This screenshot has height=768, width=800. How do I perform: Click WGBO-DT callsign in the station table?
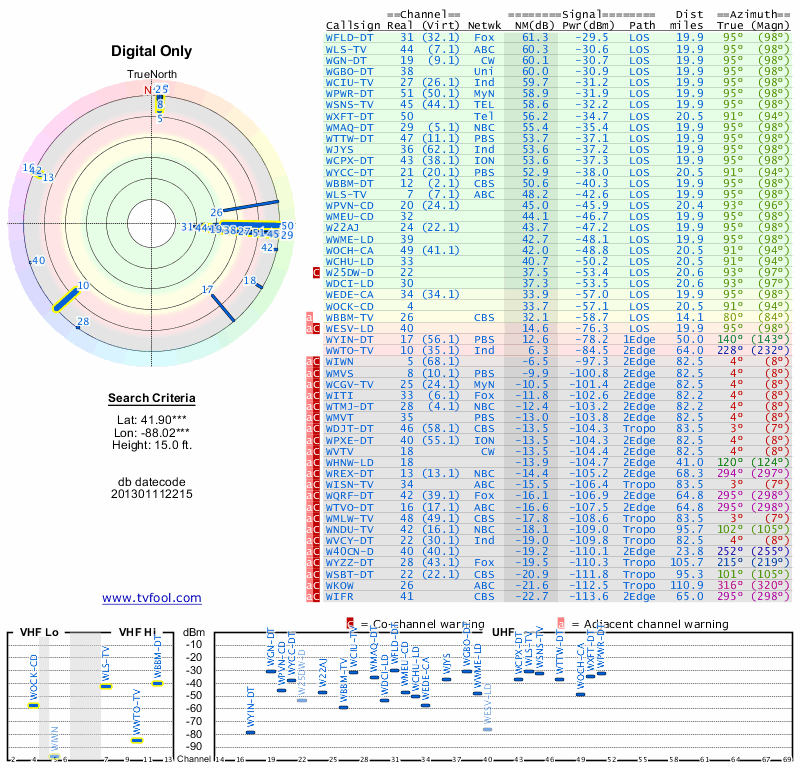tap(349, 71)
